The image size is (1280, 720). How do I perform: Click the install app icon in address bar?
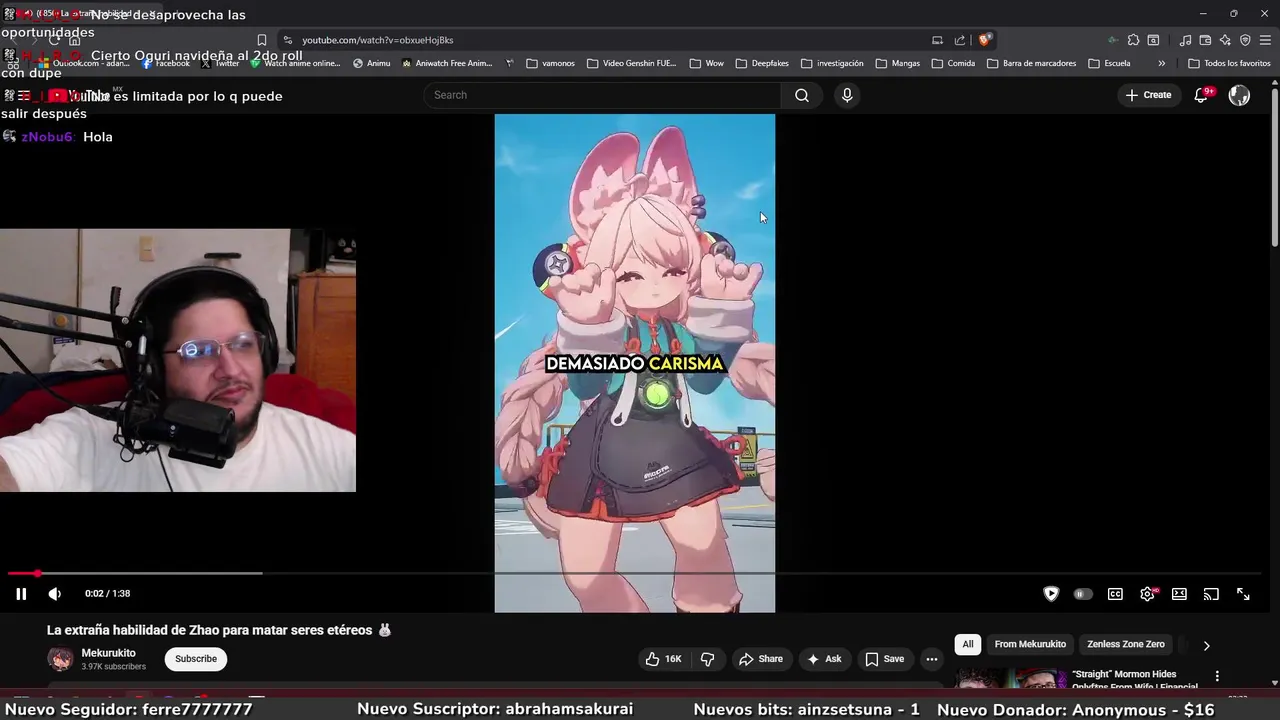(x=937, y=40)
